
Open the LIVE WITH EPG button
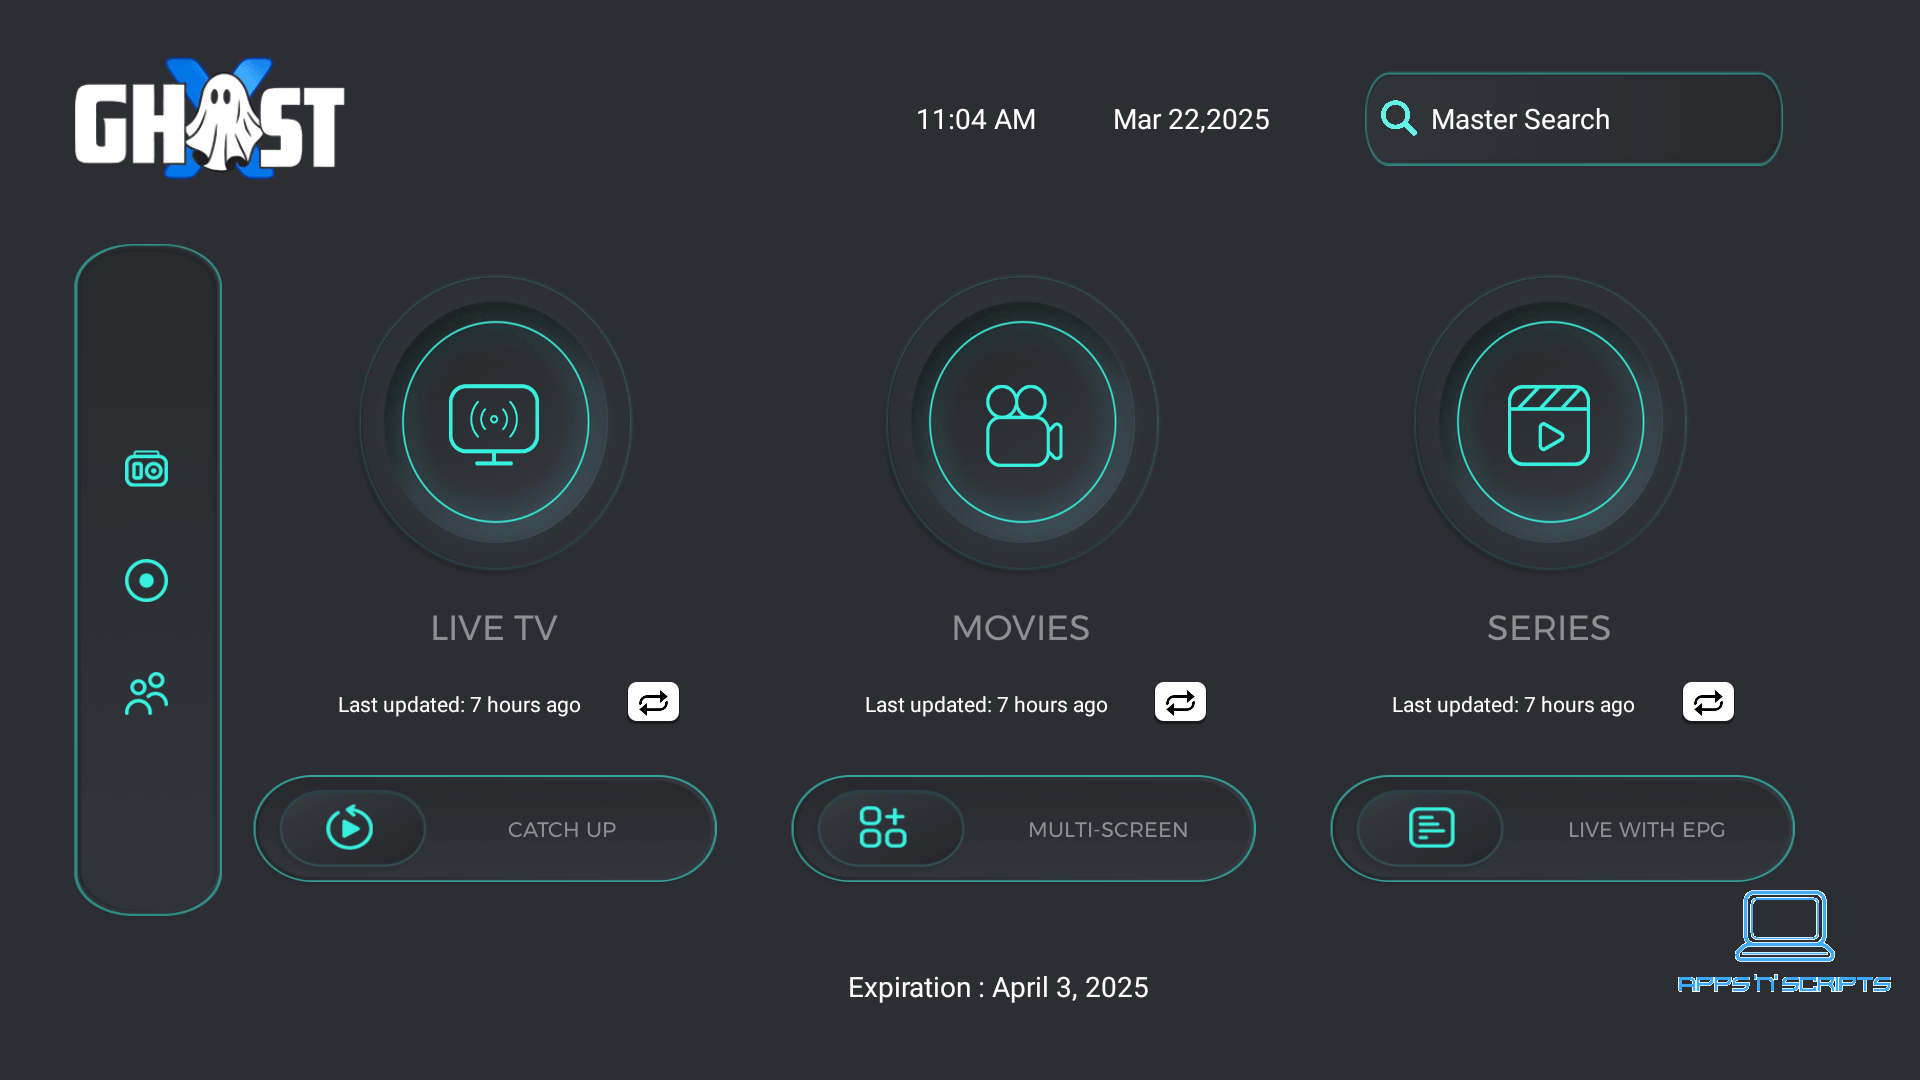pos(1646,830)
